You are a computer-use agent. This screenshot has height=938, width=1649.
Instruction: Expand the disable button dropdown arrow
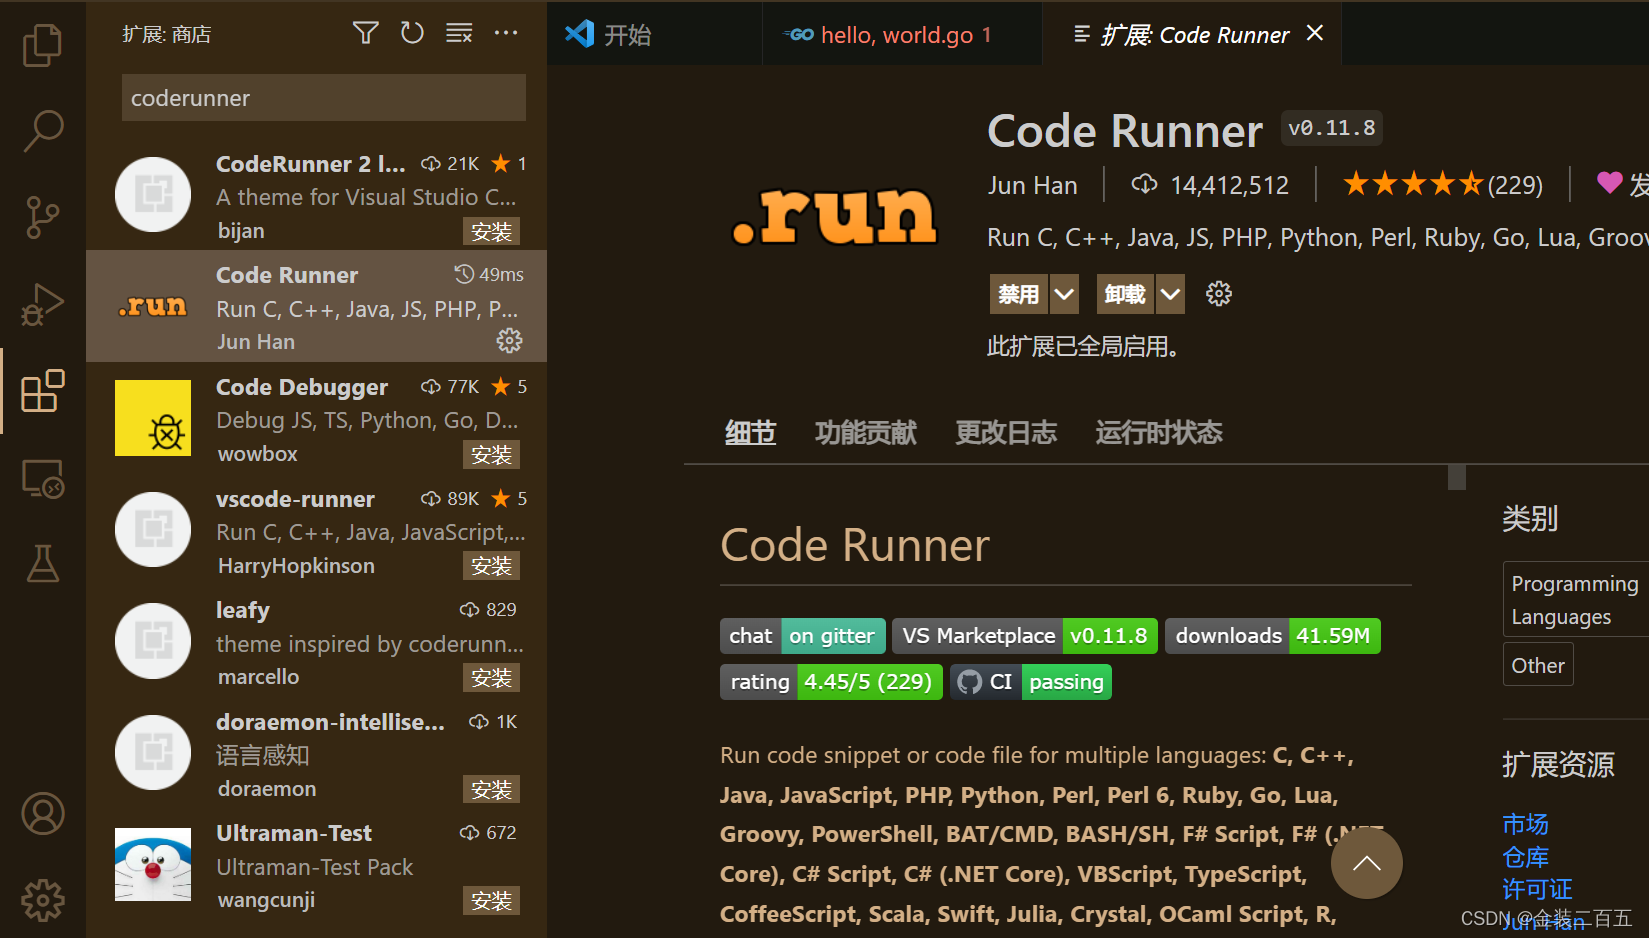(1064, 294)
